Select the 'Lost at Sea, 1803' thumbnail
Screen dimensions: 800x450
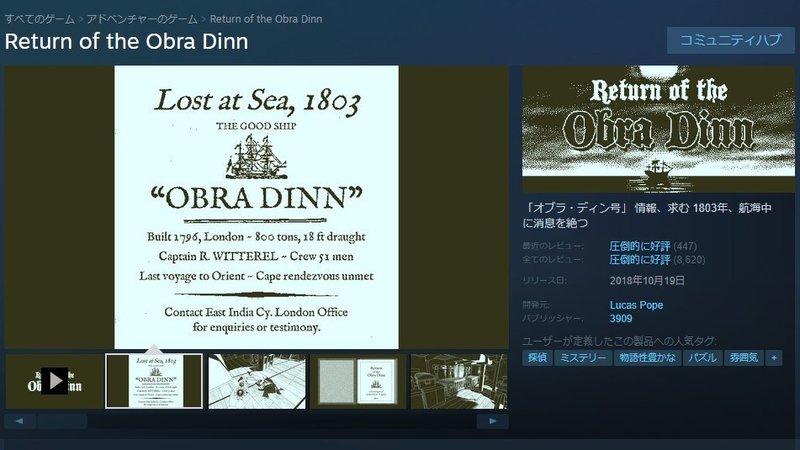tap(154, 381)
